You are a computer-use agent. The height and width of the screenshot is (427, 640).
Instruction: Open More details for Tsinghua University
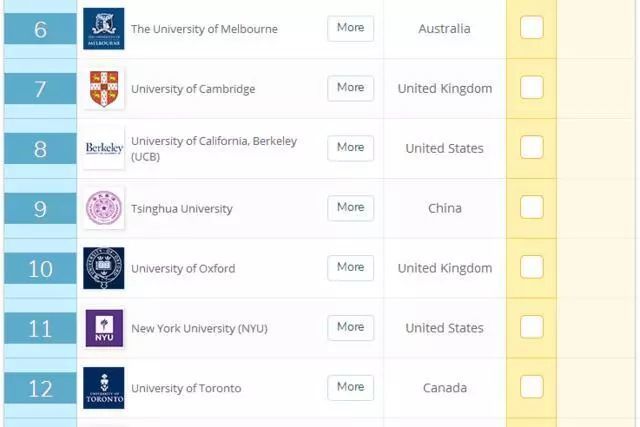click(x=351, y=208)
